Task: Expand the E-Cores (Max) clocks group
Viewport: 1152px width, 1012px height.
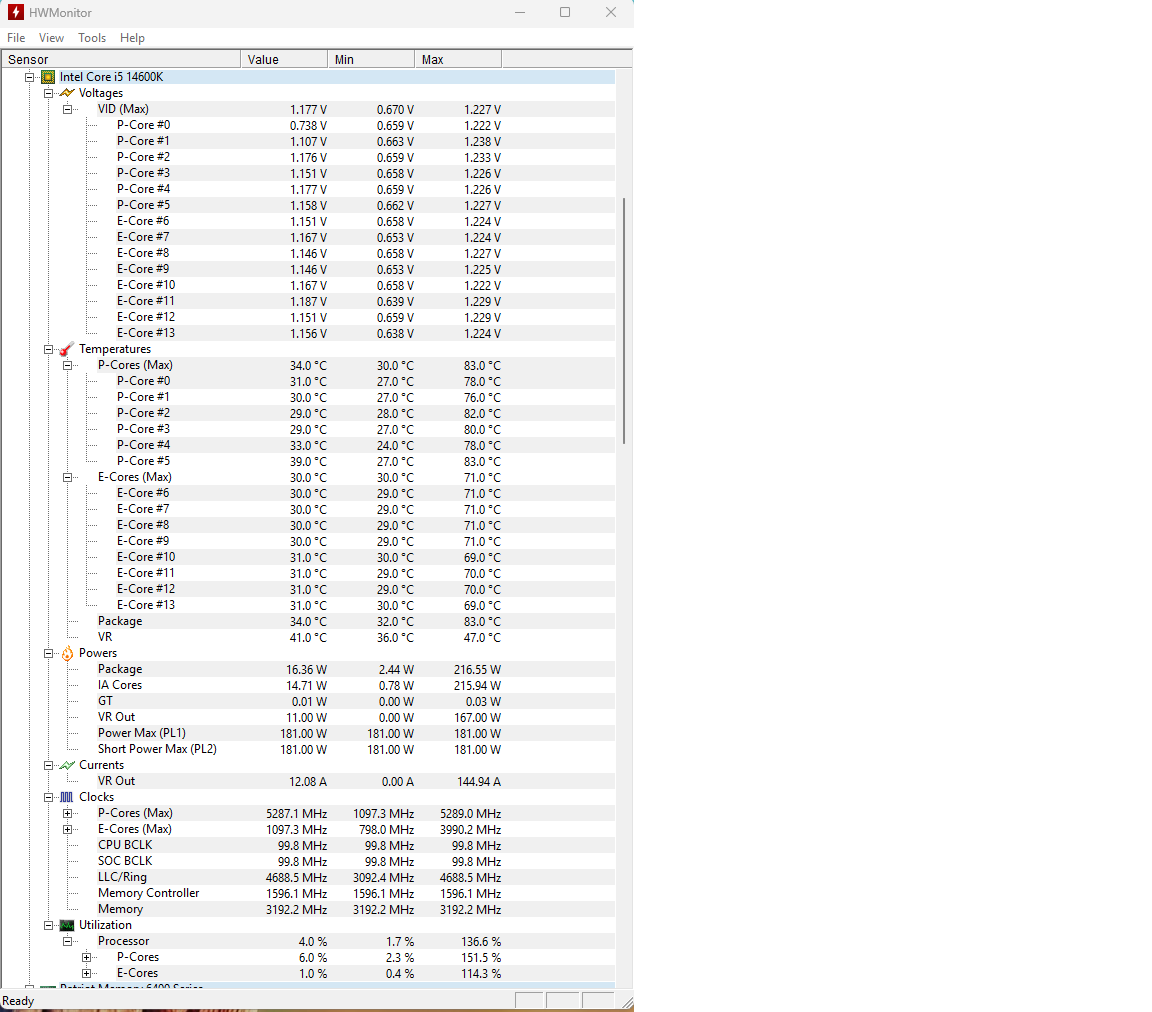Action: pyautogui.click(x=68, y=830)
